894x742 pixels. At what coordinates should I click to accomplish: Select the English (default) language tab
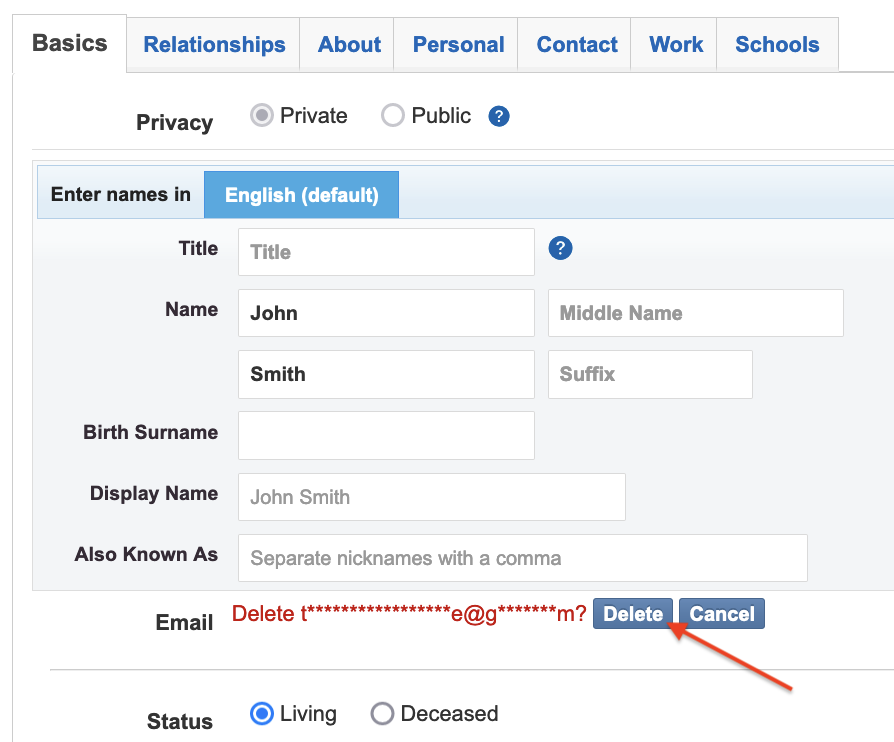(x=302, y=195)
